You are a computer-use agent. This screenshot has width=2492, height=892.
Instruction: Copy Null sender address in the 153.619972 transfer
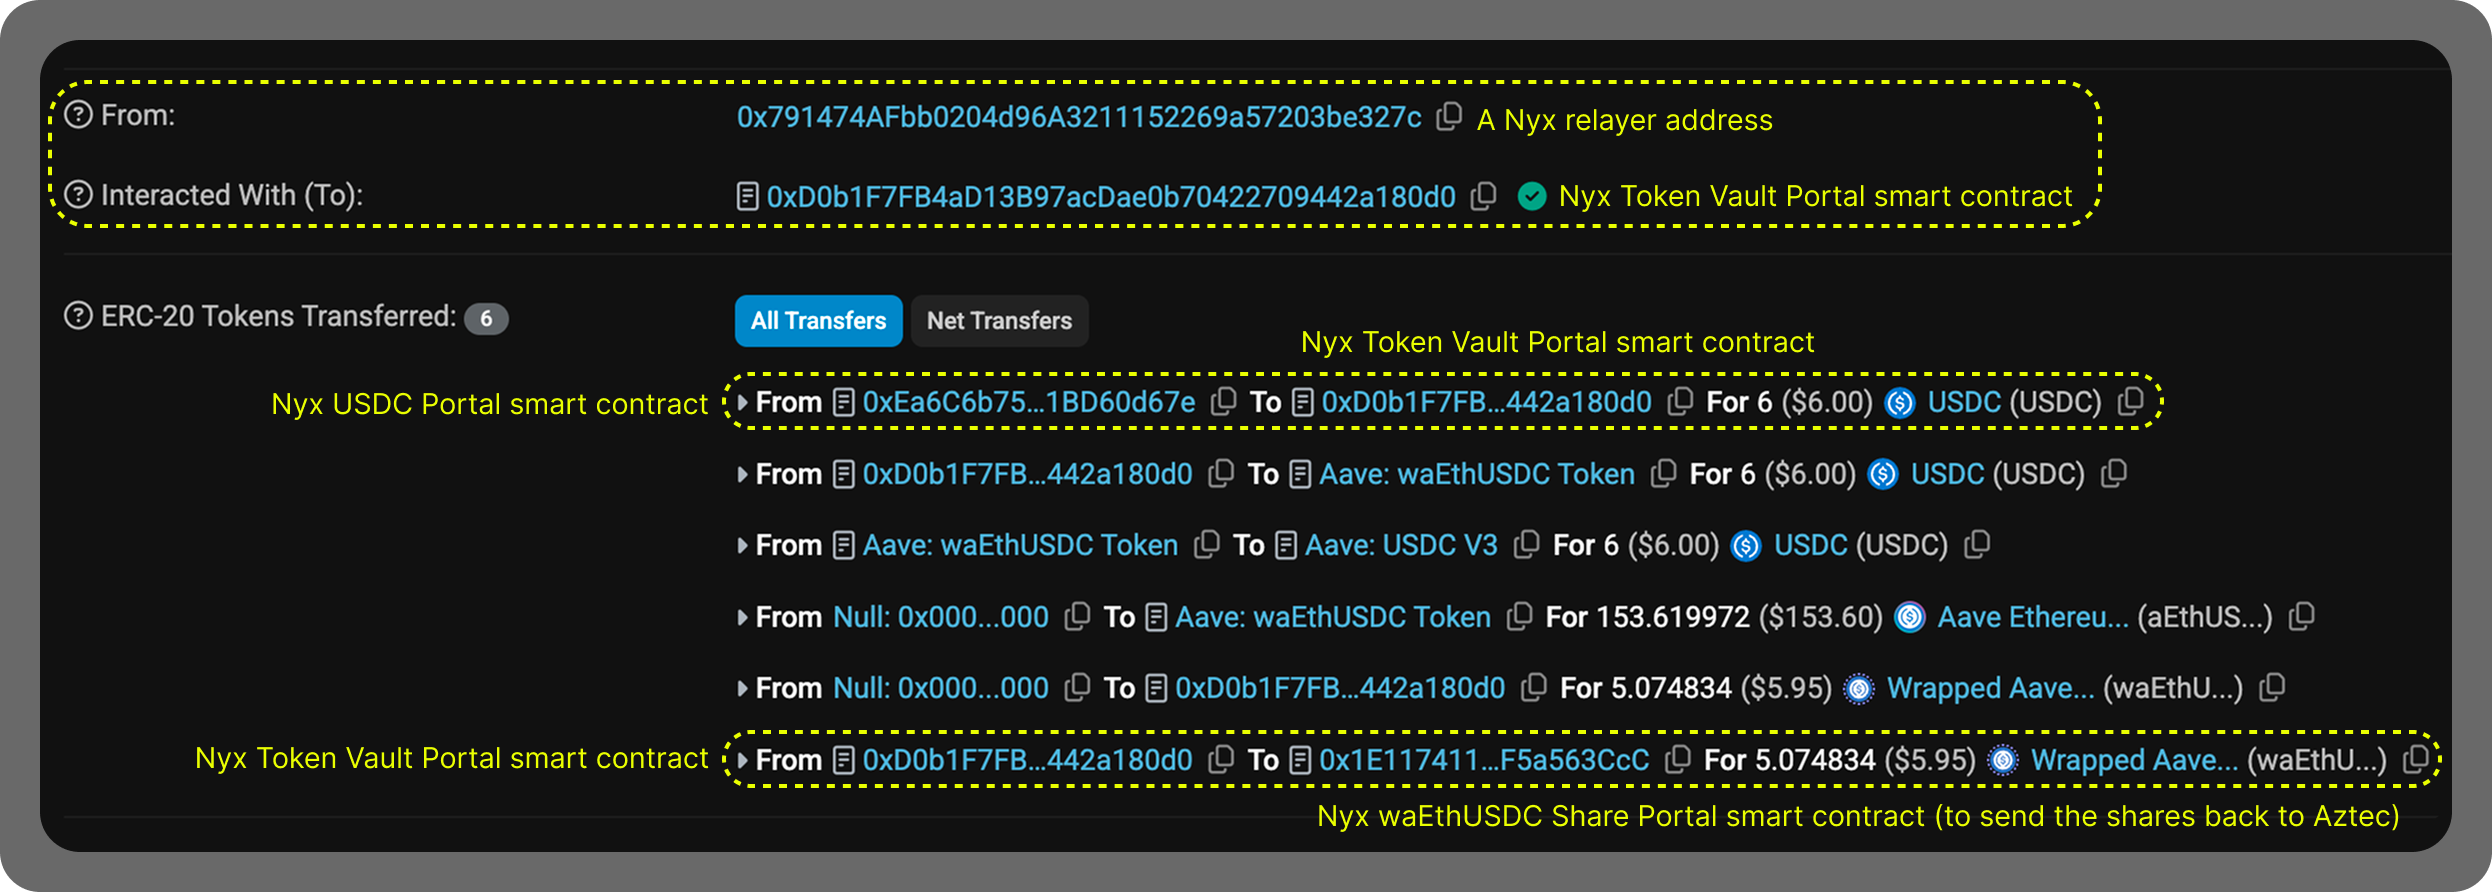click(x=1077, y=617)
